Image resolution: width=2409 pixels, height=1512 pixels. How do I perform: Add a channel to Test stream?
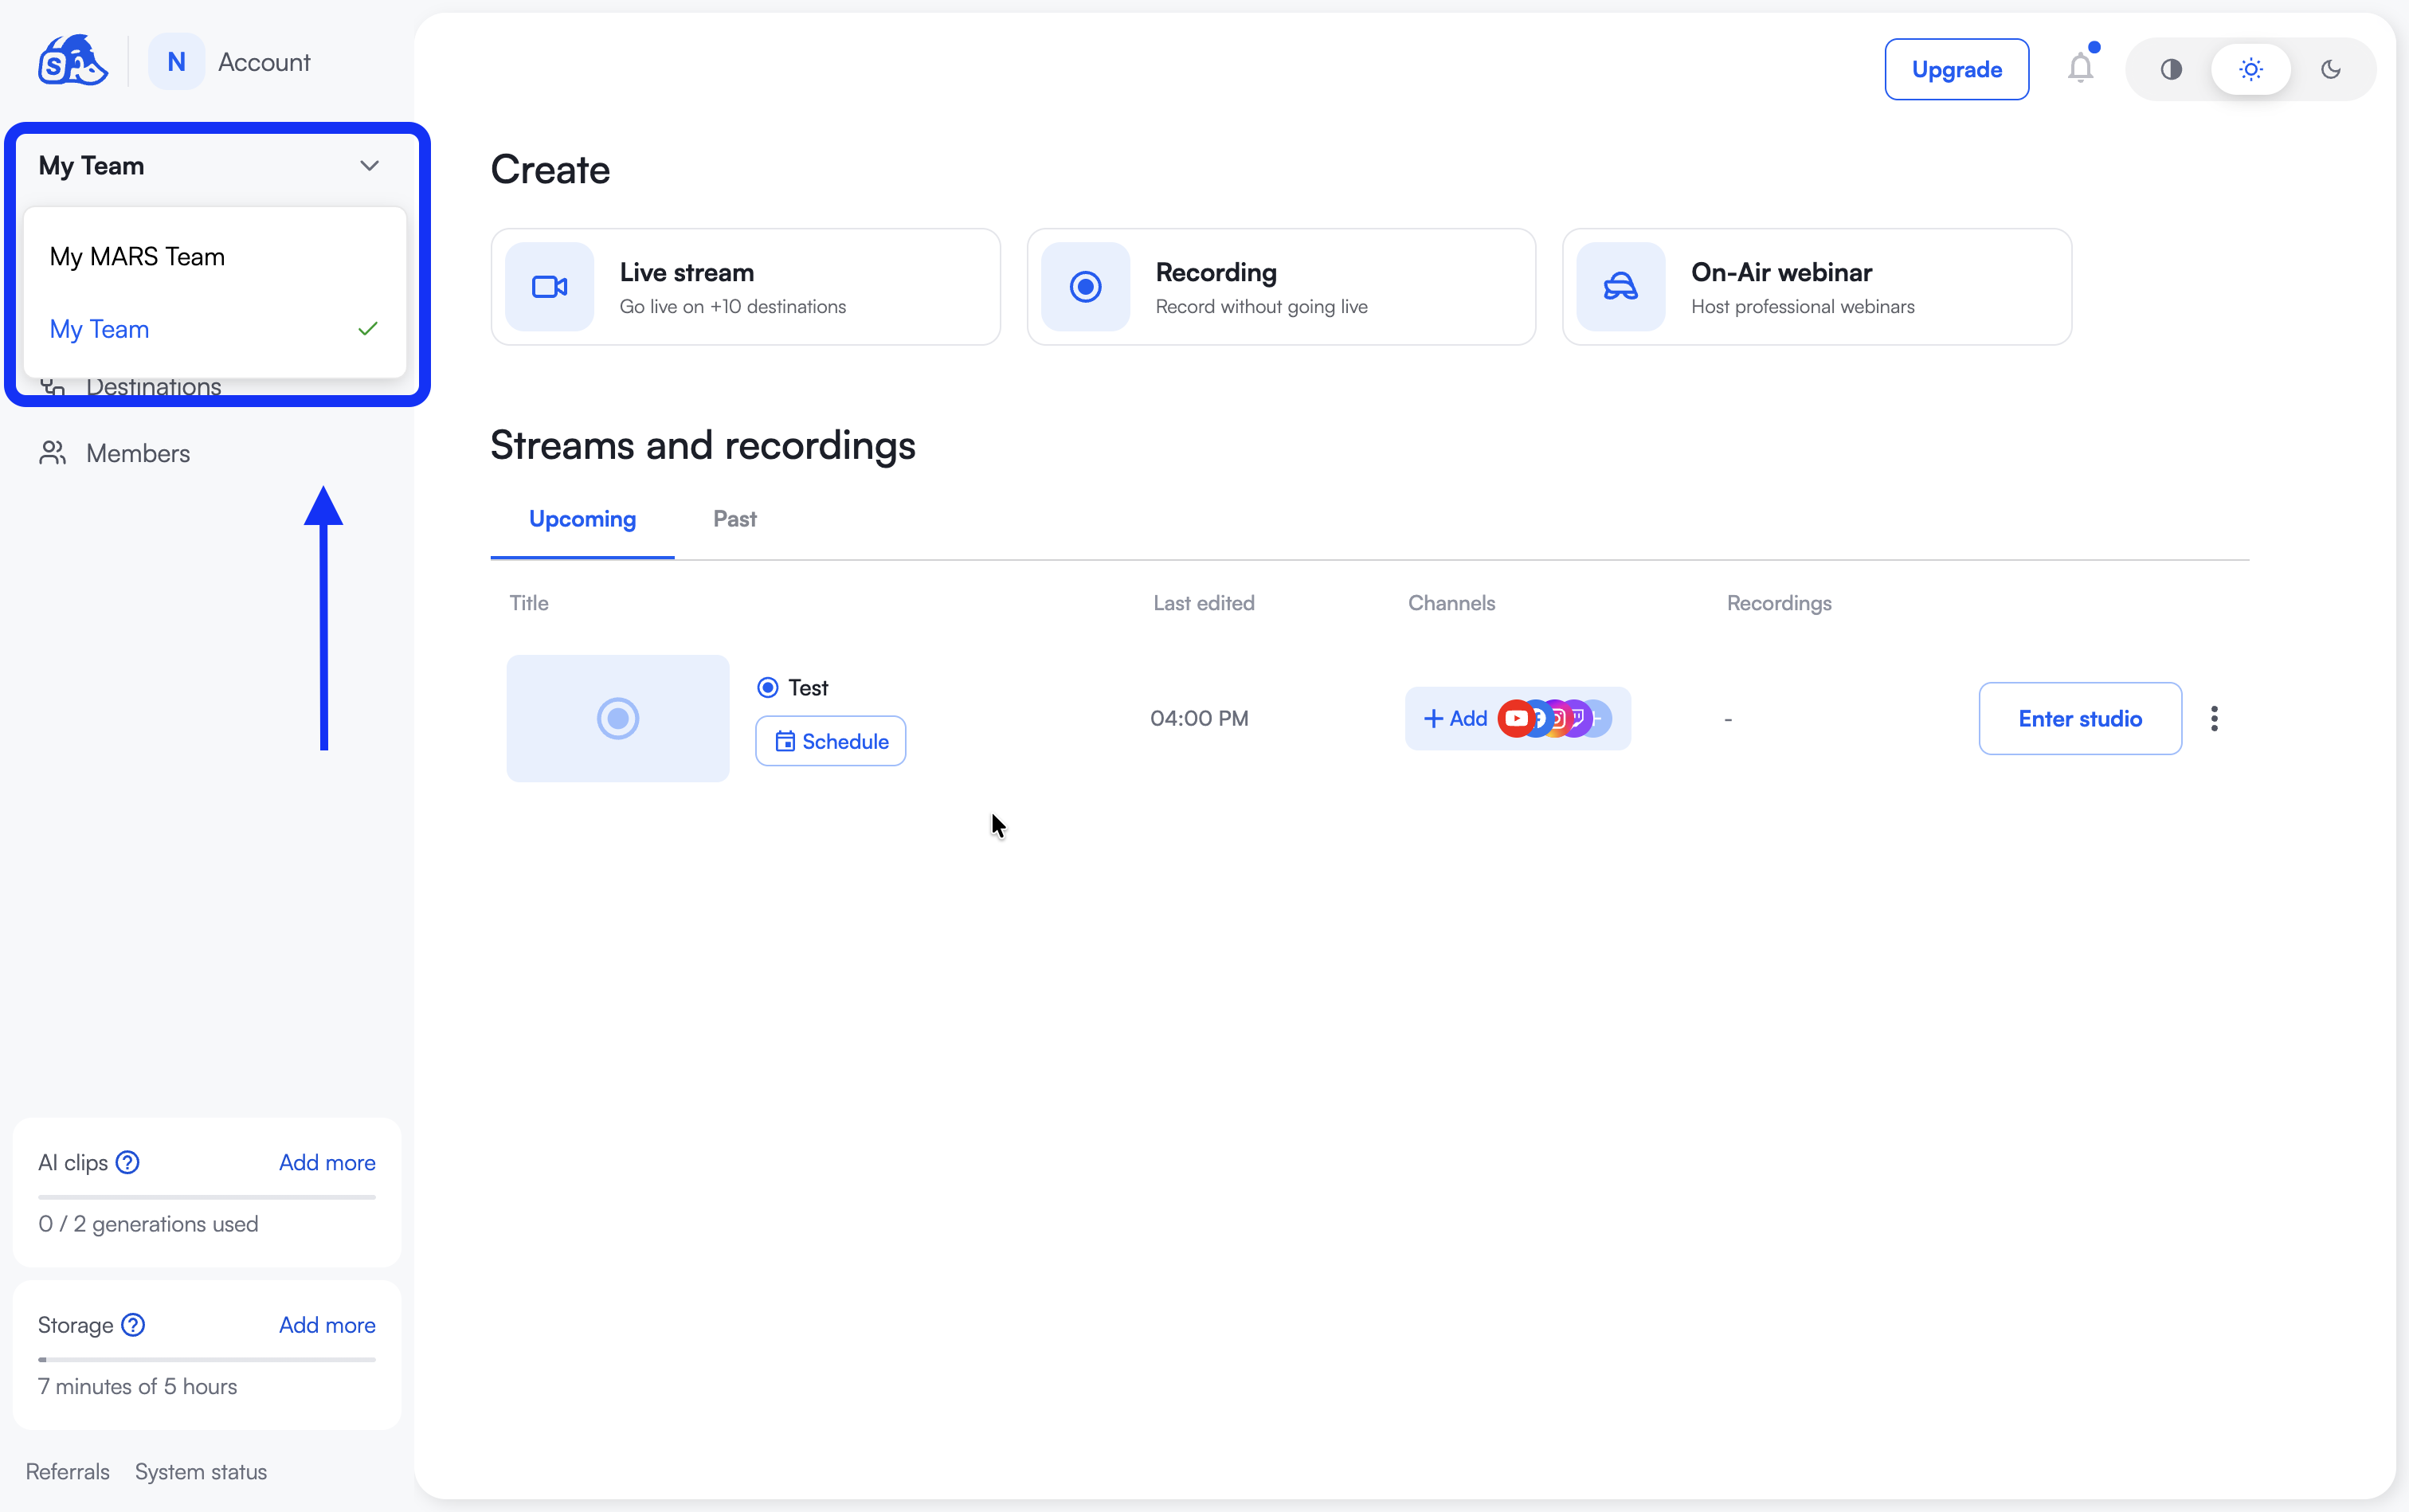(1455, 718)
